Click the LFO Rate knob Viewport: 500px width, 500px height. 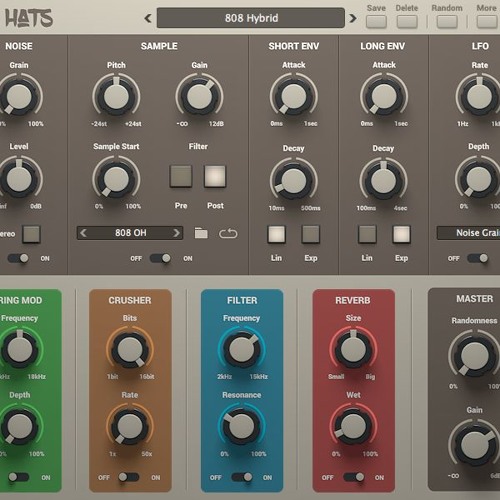tap(479, 97)
